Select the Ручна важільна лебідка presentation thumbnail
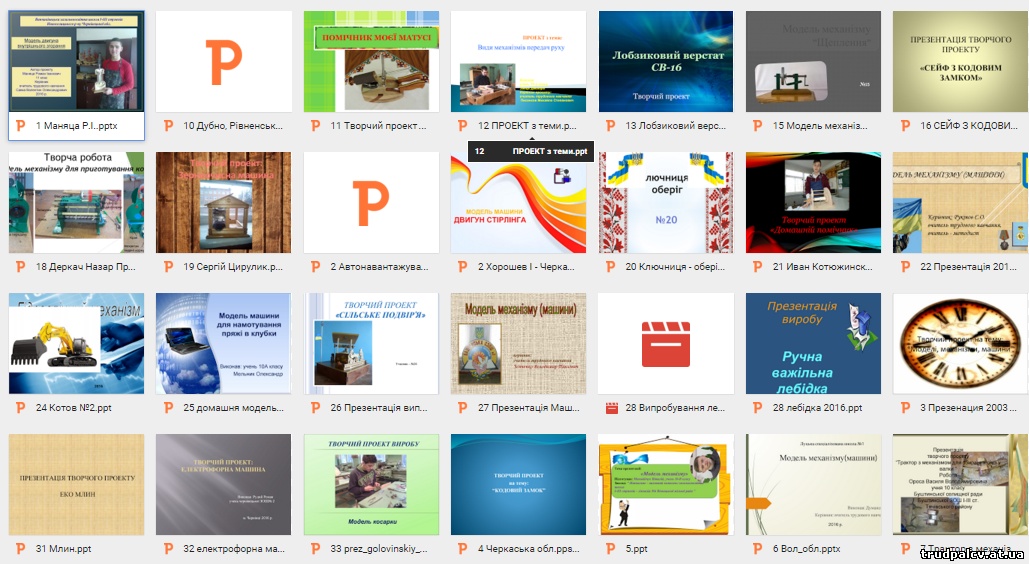This screenshot has height=564, width=1029. click(x=813, y=343)
